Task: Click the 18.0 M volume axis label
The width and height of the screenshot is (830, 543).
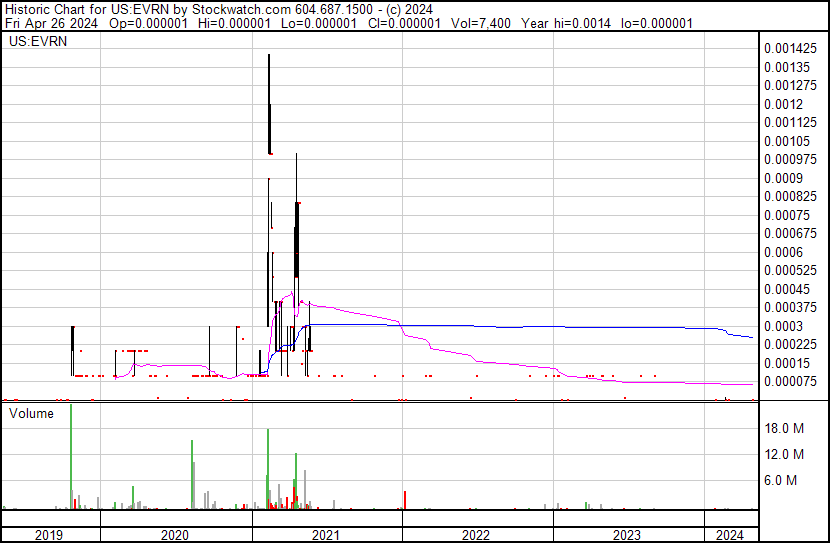Action: (x=784, y=428)
